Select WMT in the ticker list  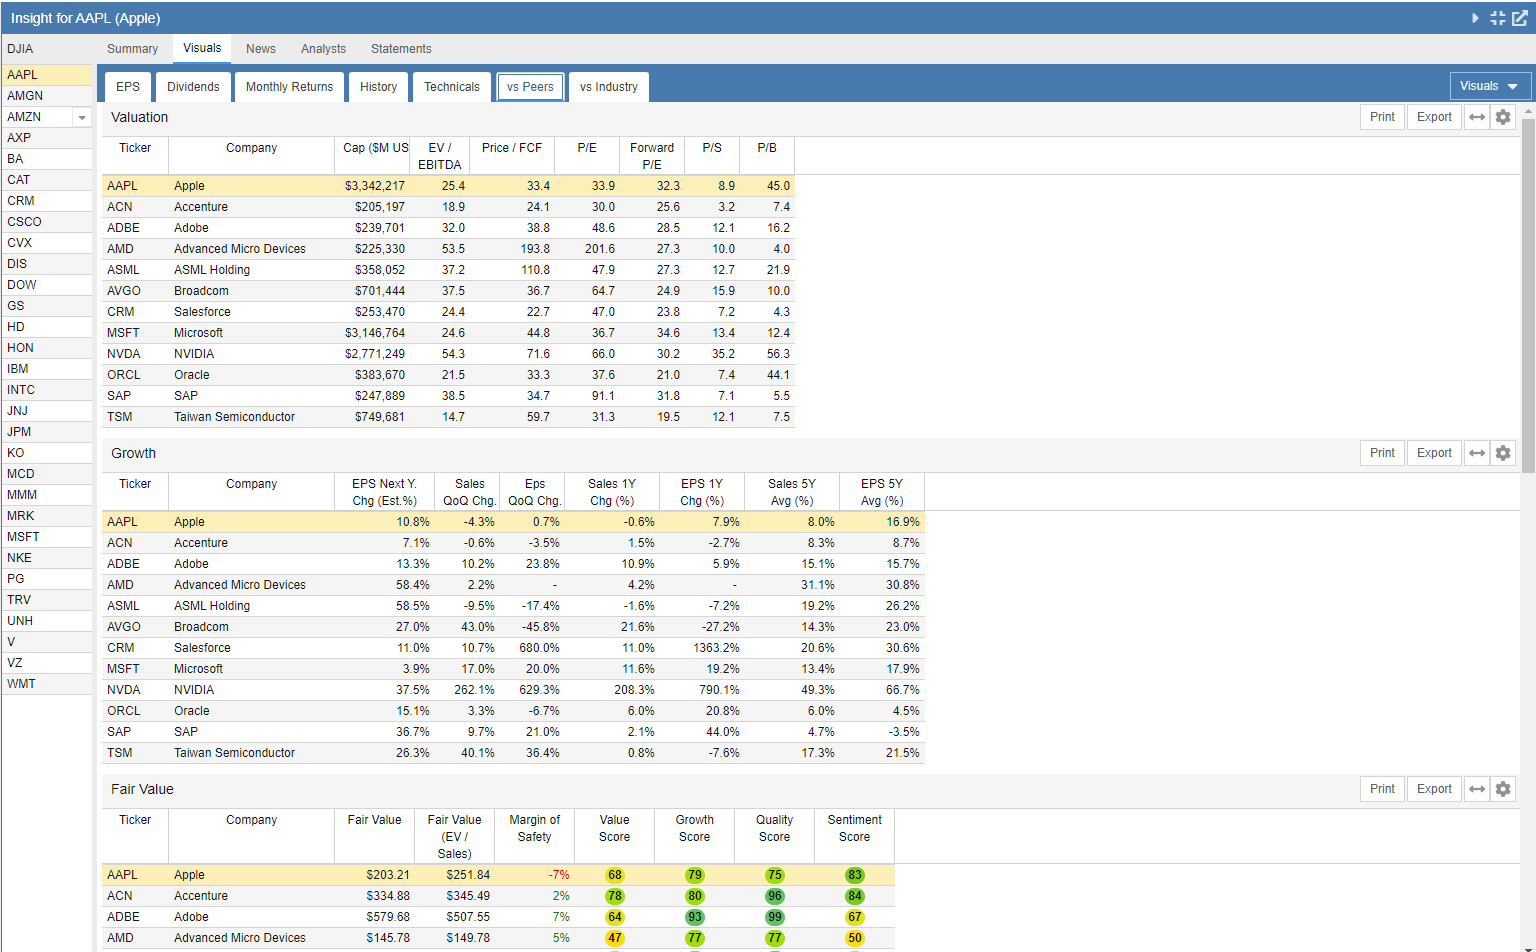pyautogui.click(x=47, y=684)
